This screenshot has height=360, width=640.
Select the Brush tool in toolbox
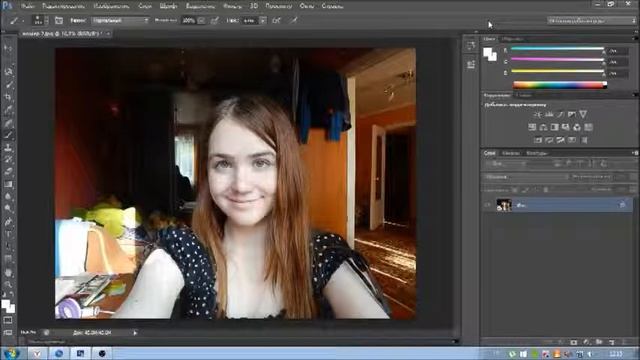8,135
